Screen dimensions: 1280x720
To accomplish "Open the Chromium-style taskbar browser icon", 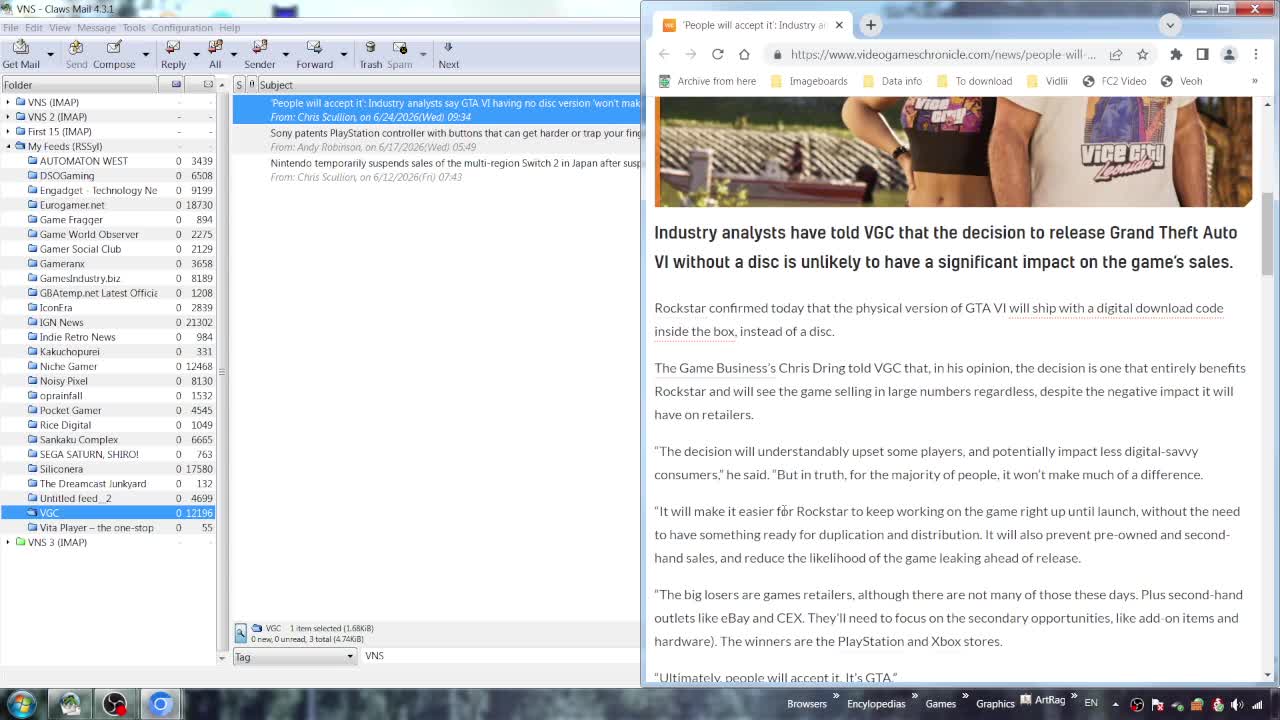I will click(x=160, y=703).
